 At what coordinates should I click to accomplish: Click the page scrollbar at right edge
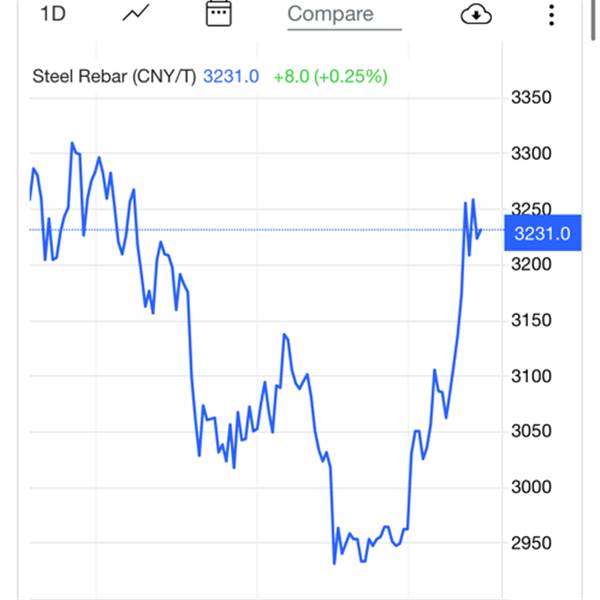pos(593,19)
